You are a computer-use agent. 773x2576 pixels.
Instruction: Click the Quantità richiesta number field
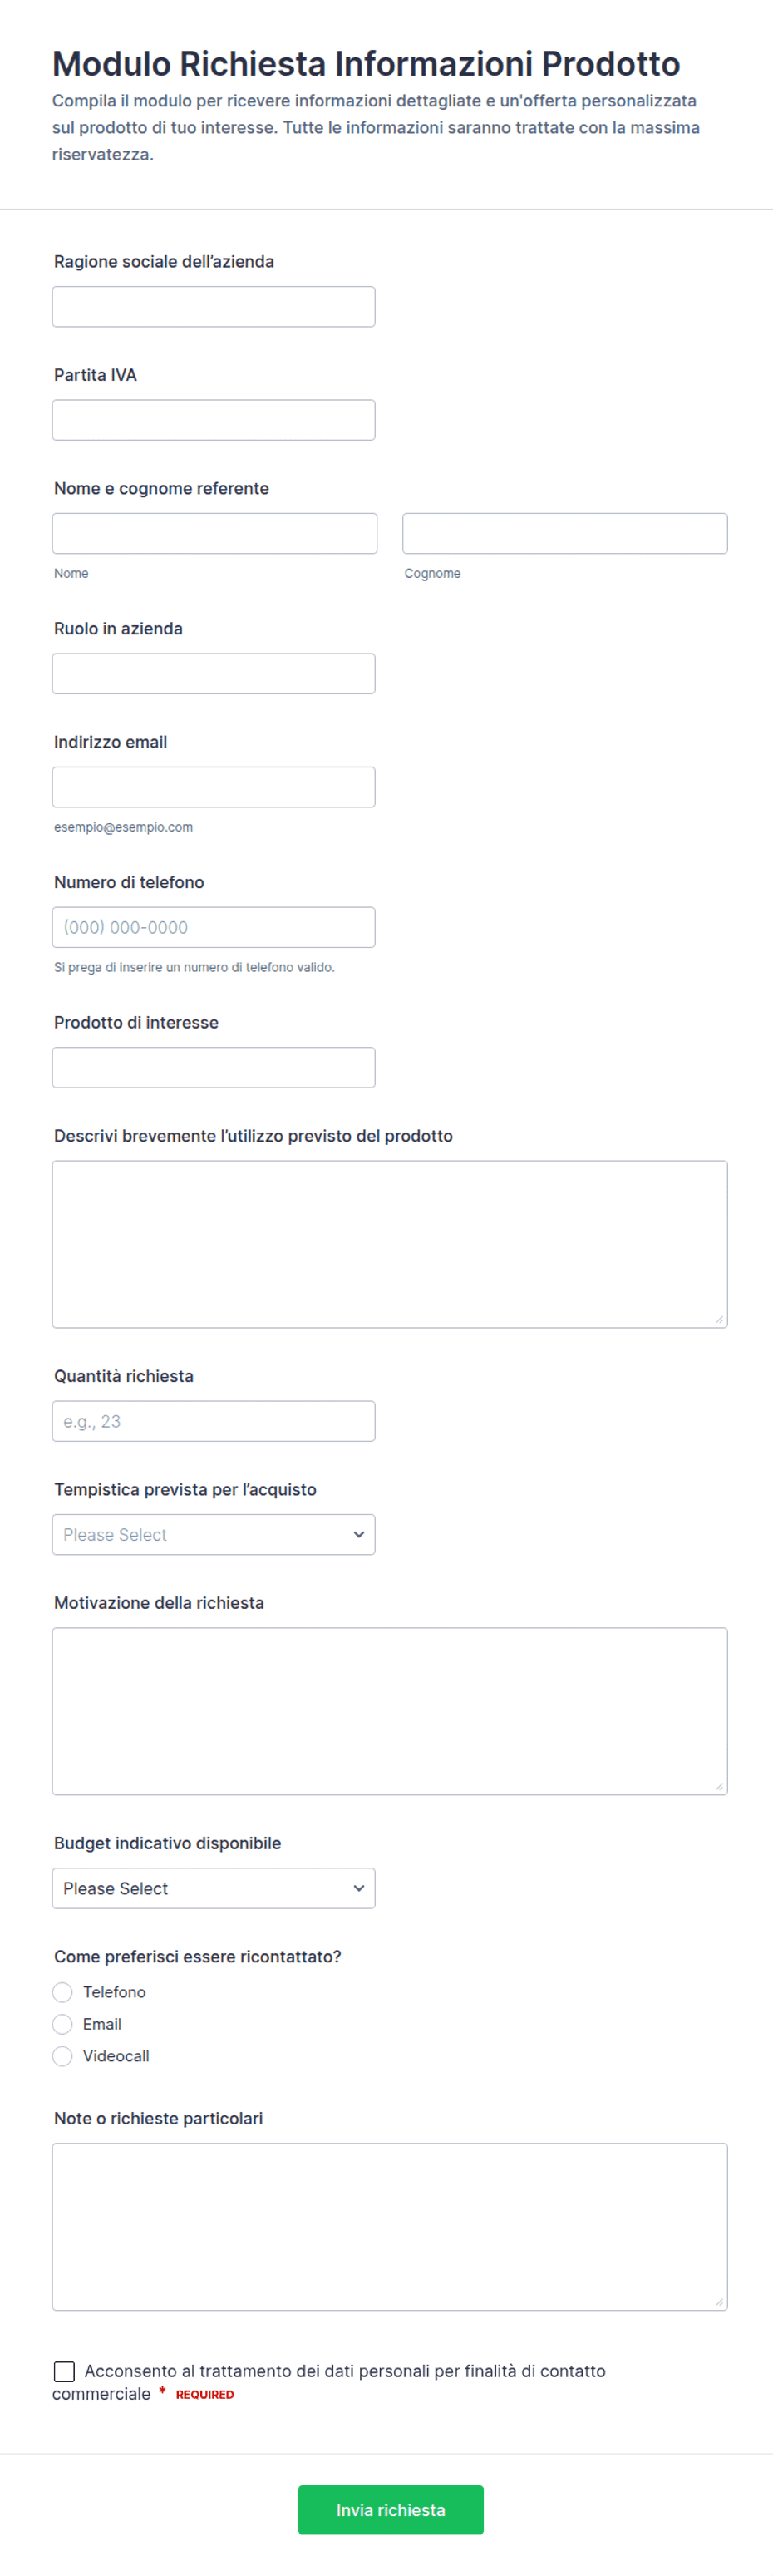[x=213, y=1421]
